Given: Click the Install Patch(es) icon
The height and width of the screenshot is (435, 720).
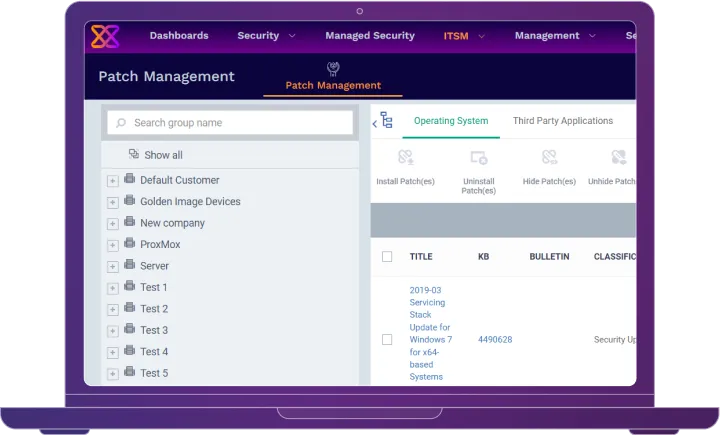Looking at the screenshot, I should (x=405, y=158).
